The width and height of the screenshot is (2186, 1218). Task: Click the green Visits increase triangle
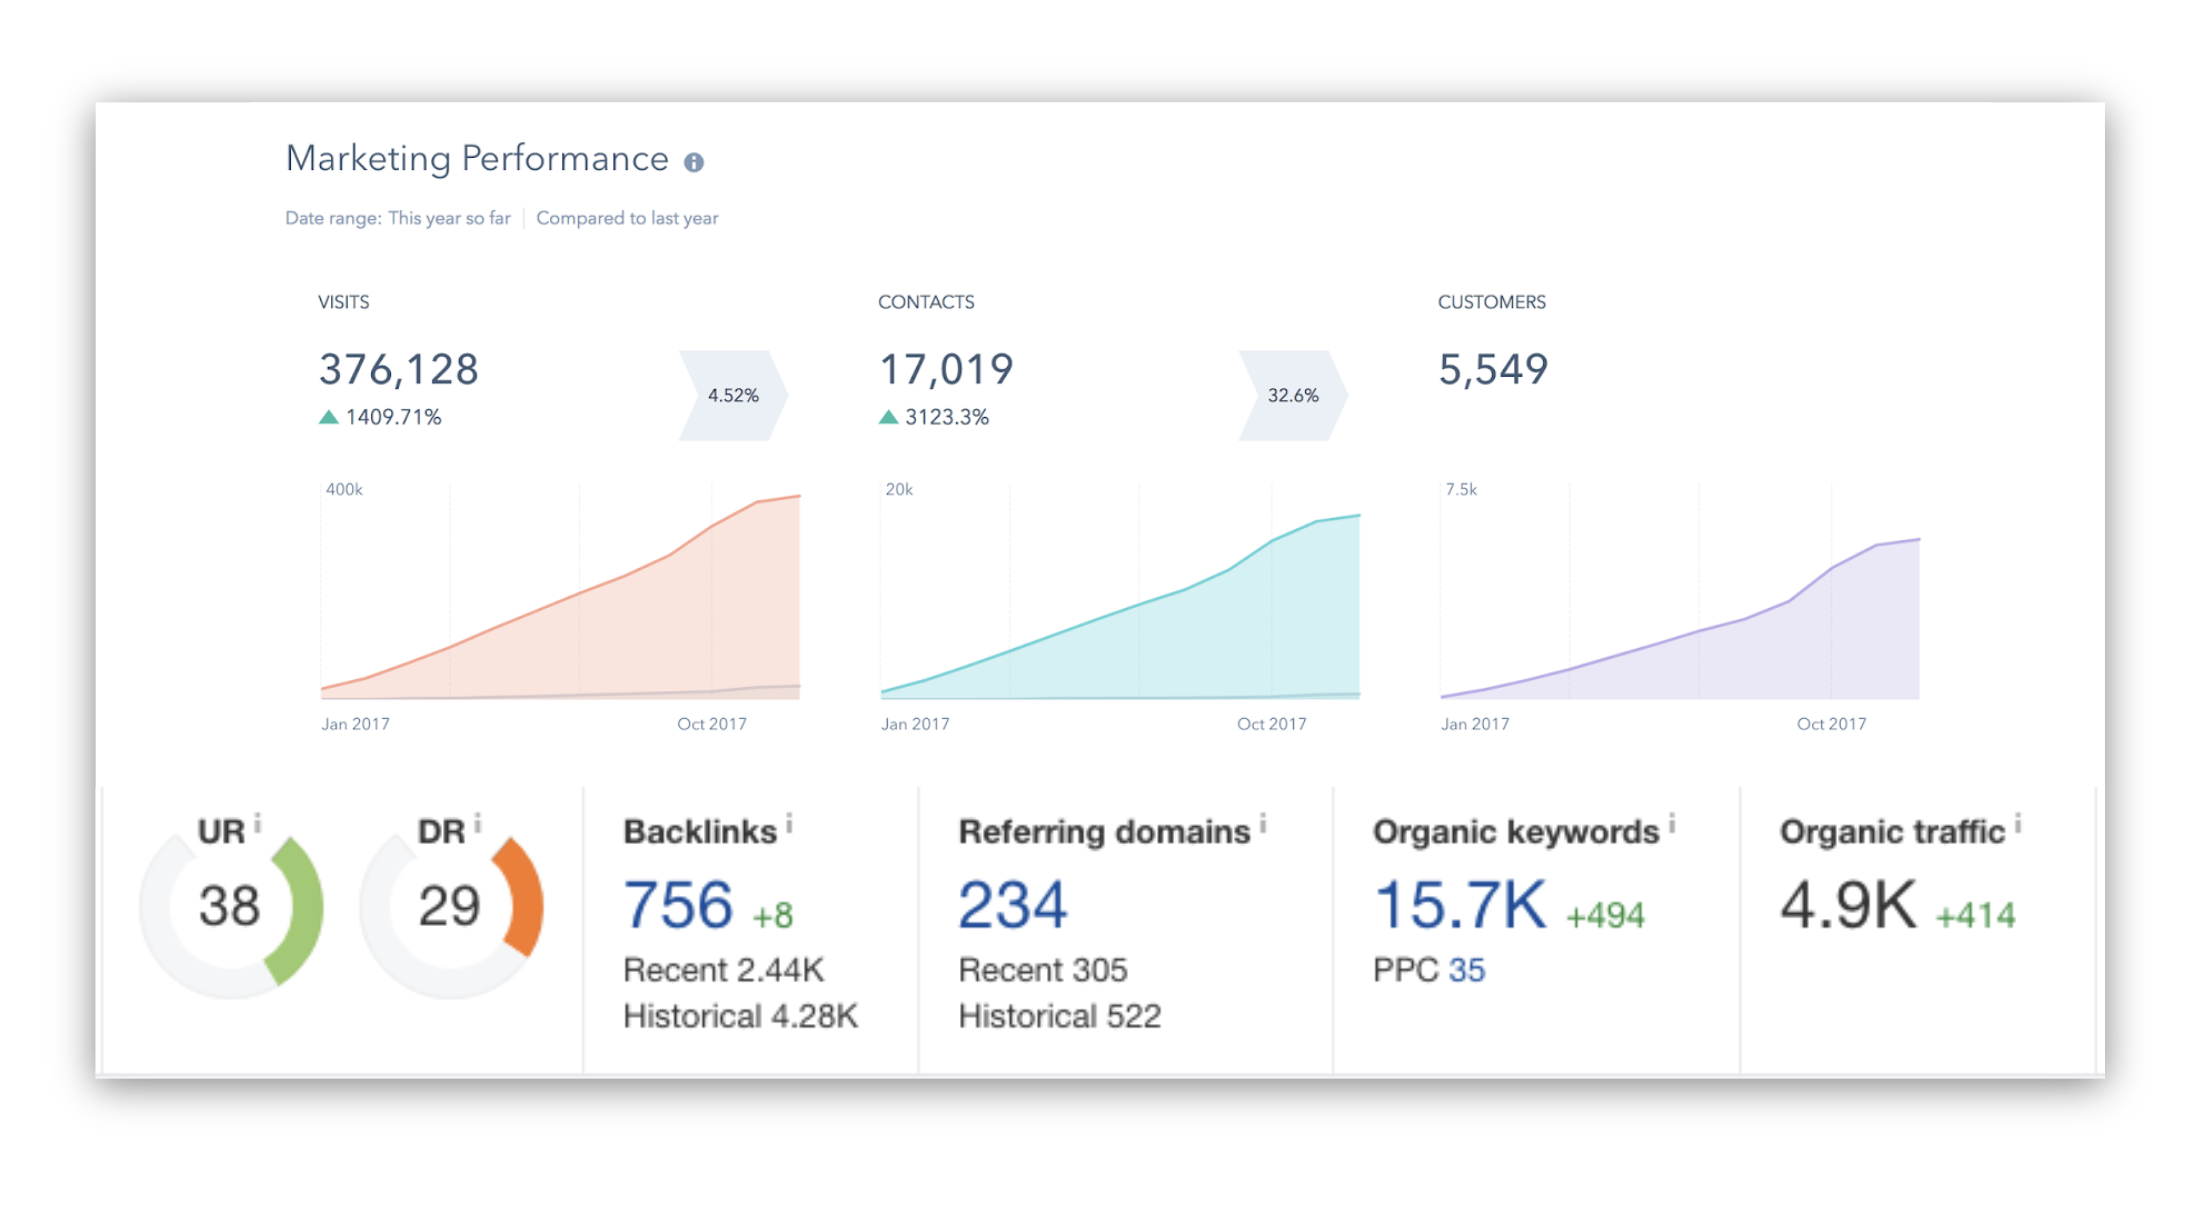328,417
